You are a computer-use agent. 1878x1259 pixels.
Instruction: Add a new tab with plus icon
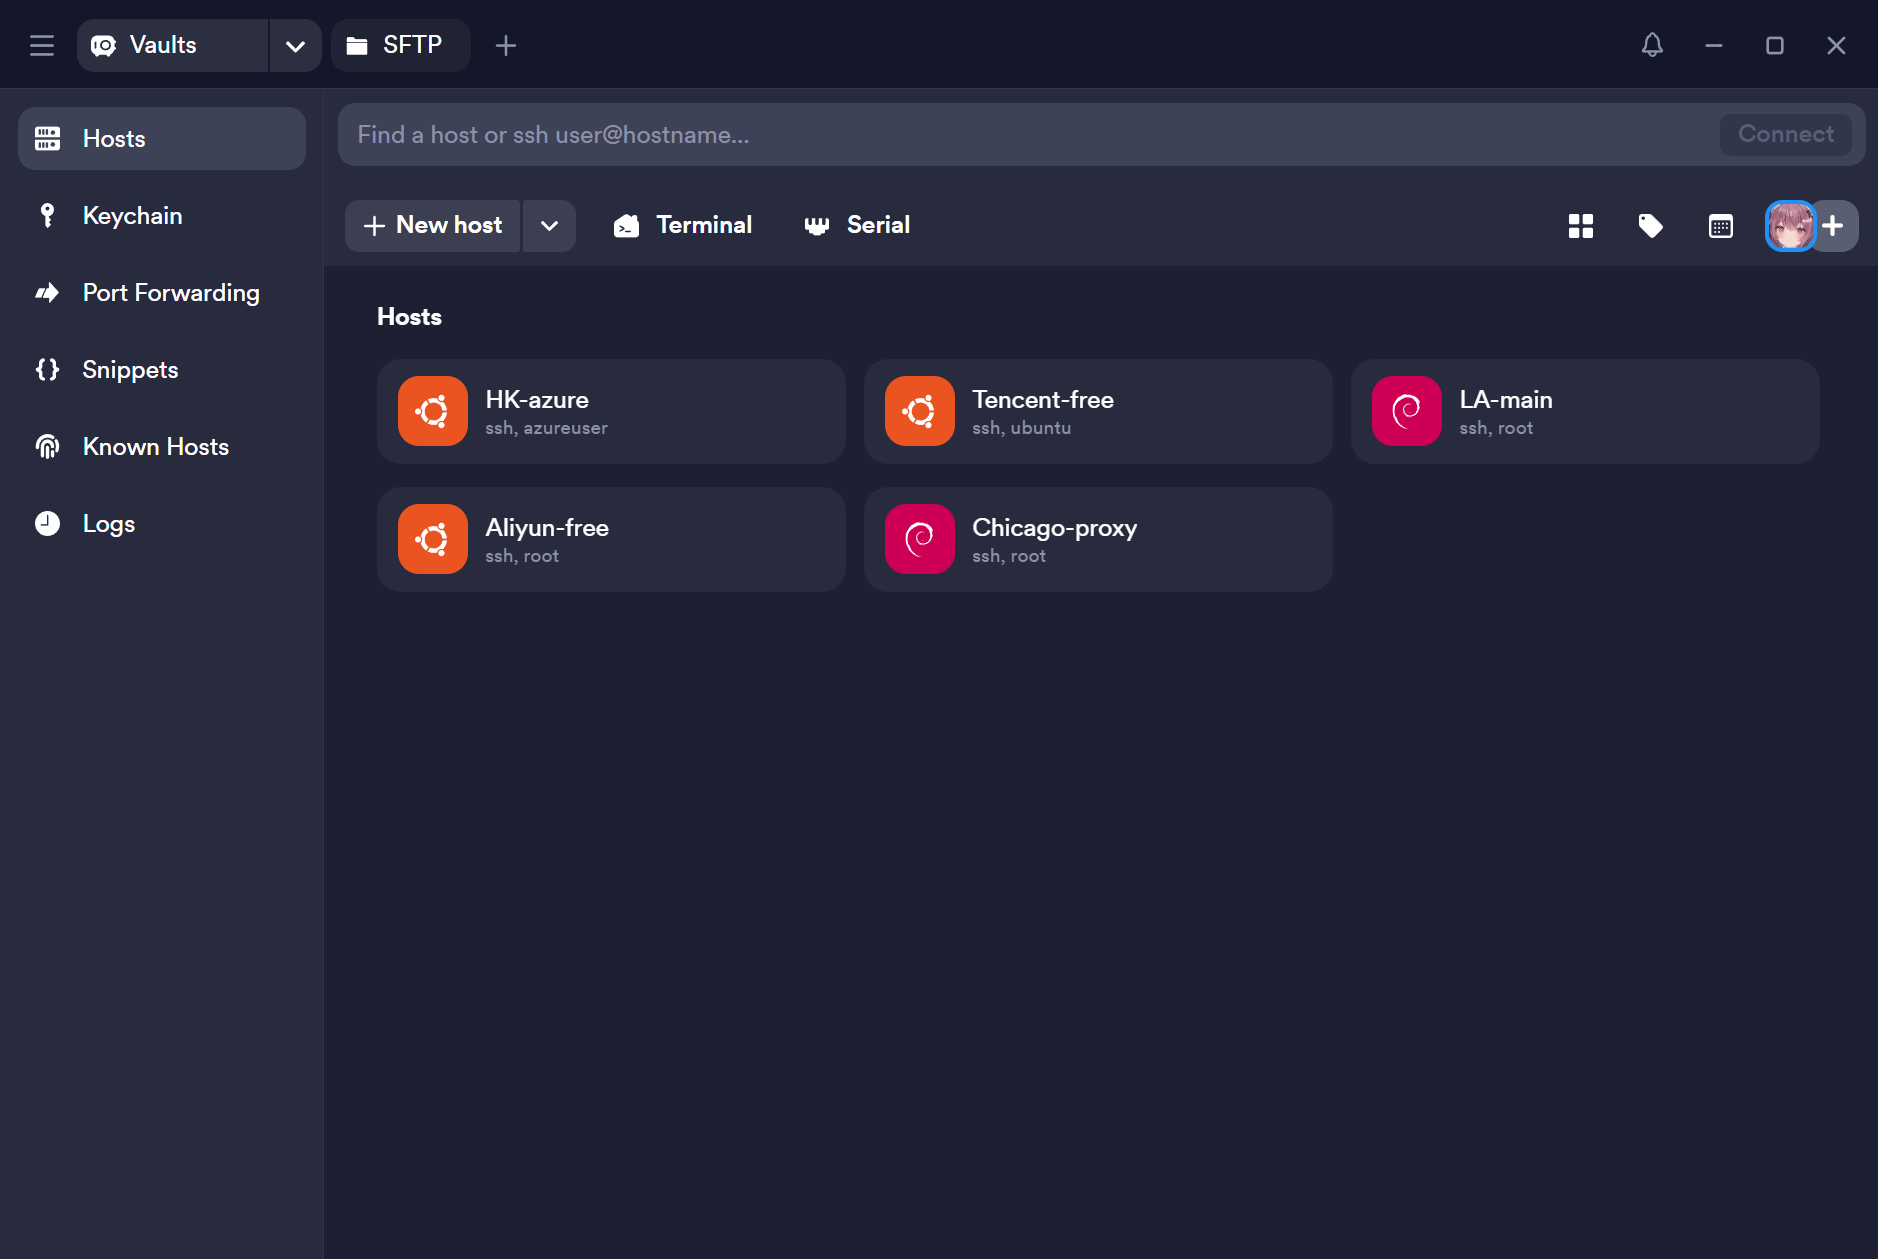tap(506, 45)
